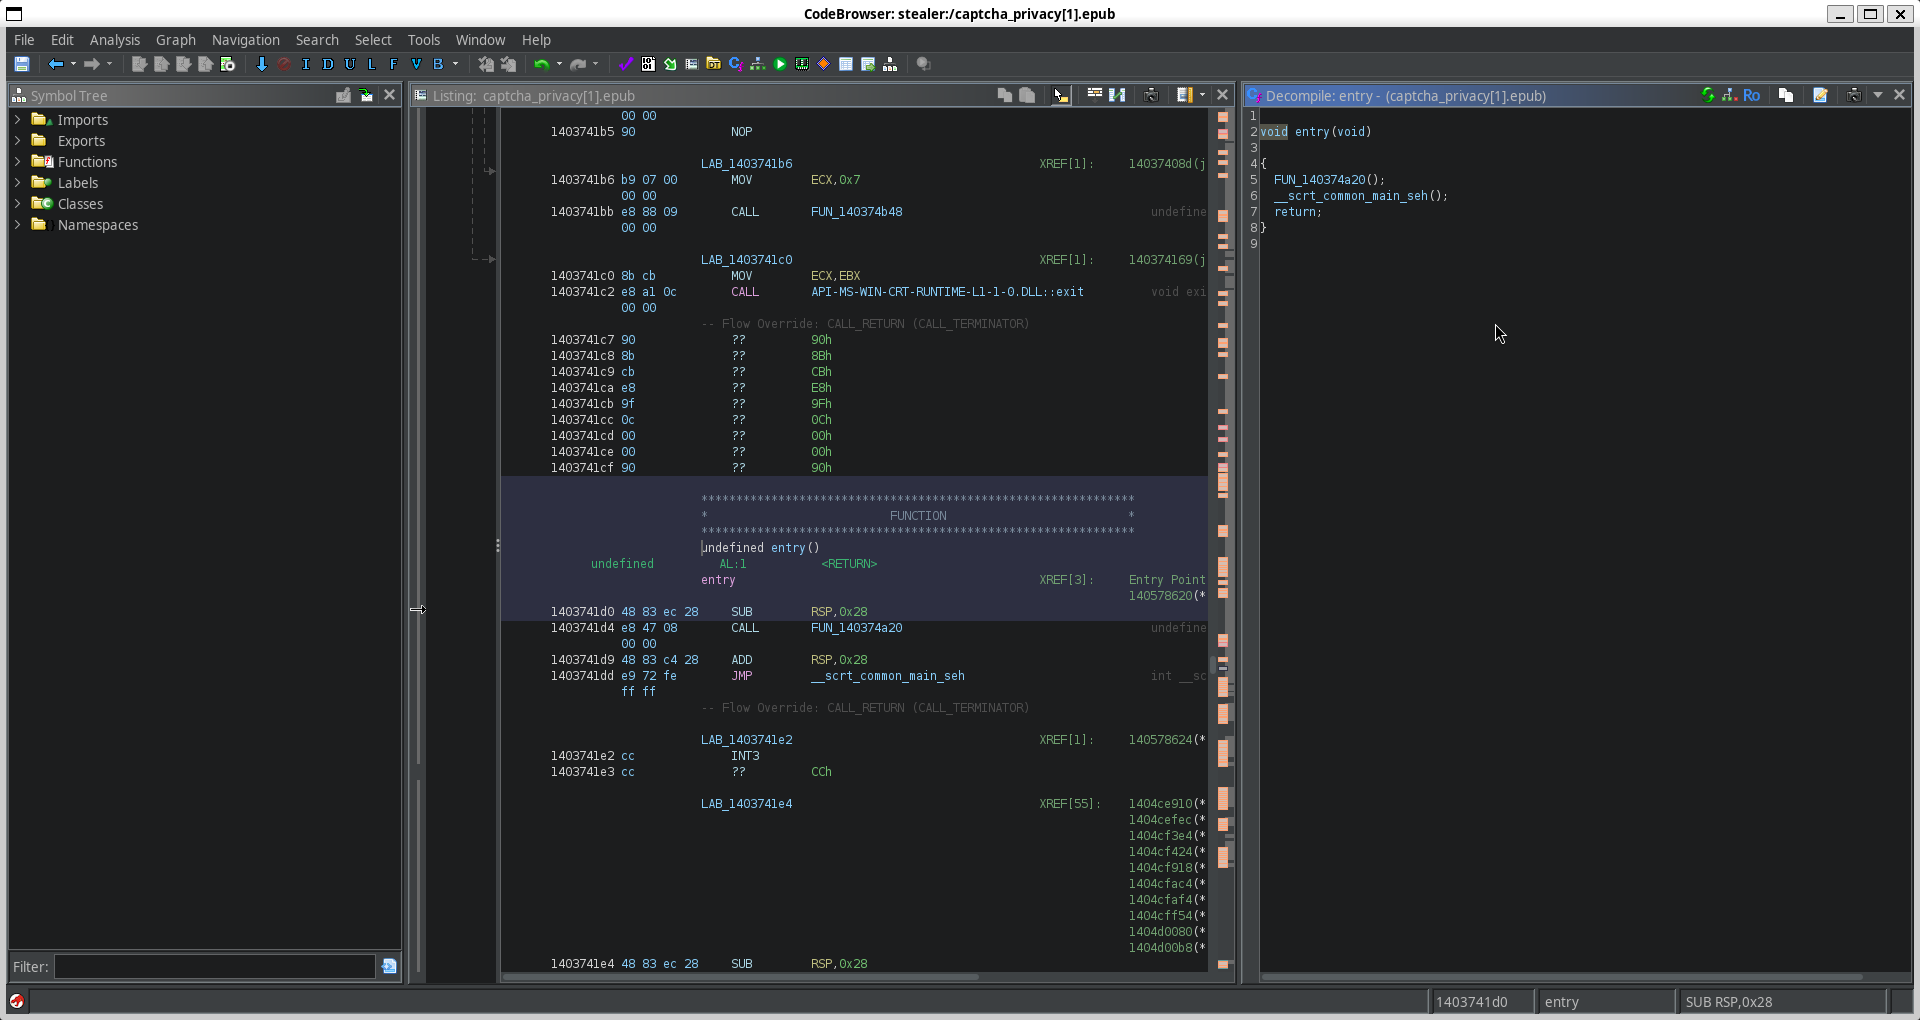Viewport: 1920px width, 1020px height.
Task: Click the green Undo arrow icon
Action: pyautogui.click(x=541, y=64)
